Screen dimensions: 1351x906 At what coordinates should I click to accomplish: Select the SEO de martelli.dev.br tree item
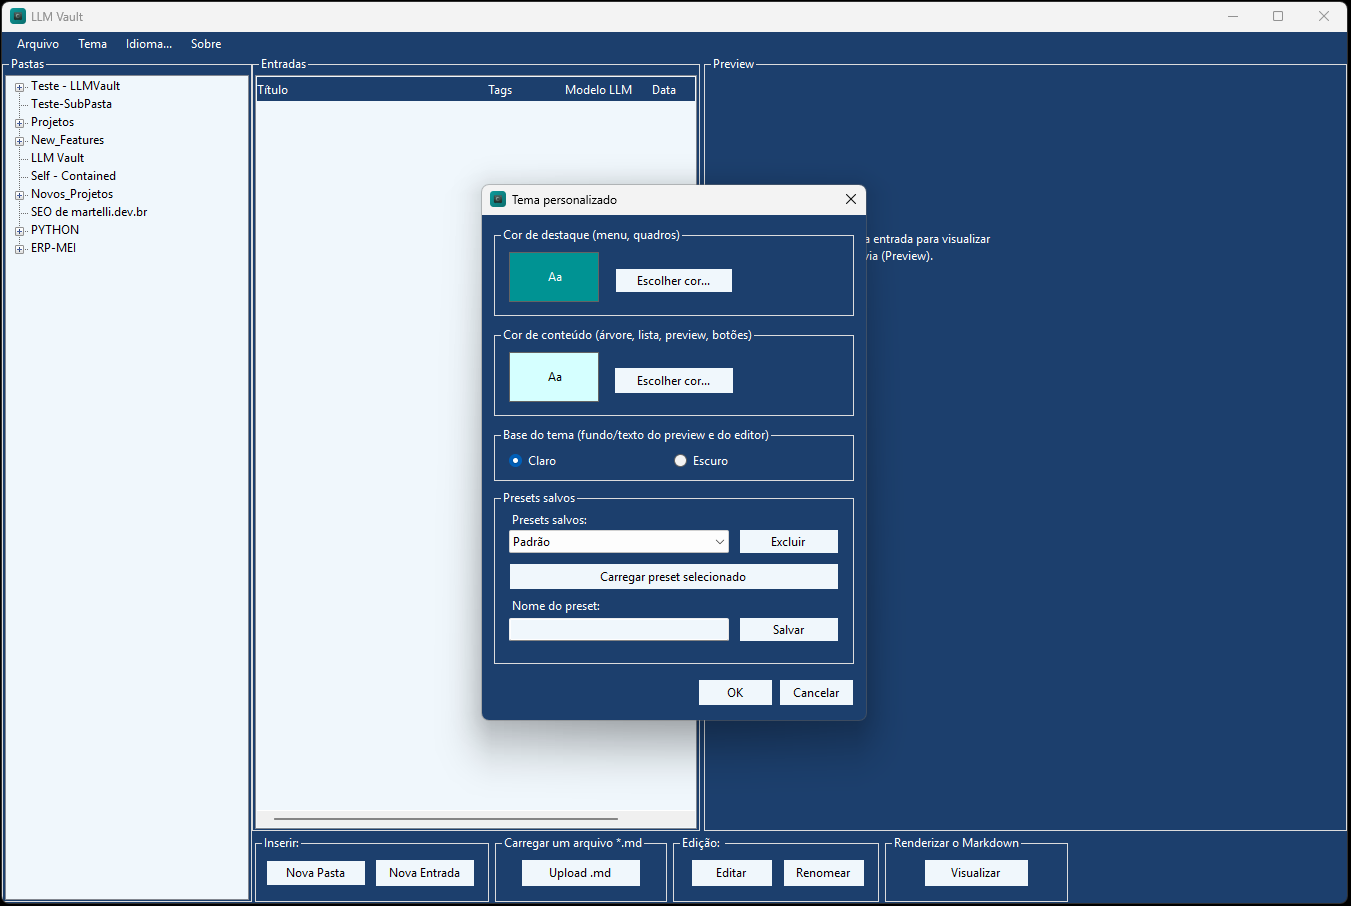point(89,212)
